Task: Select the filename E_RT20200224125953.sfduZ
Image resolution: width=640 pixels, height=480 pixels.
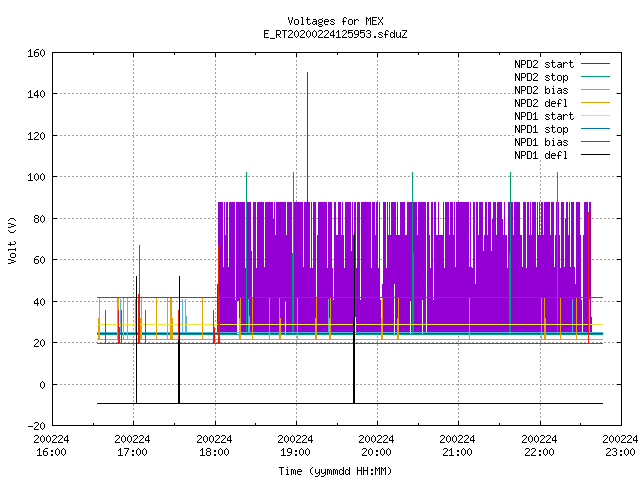Action: [335, 34]
